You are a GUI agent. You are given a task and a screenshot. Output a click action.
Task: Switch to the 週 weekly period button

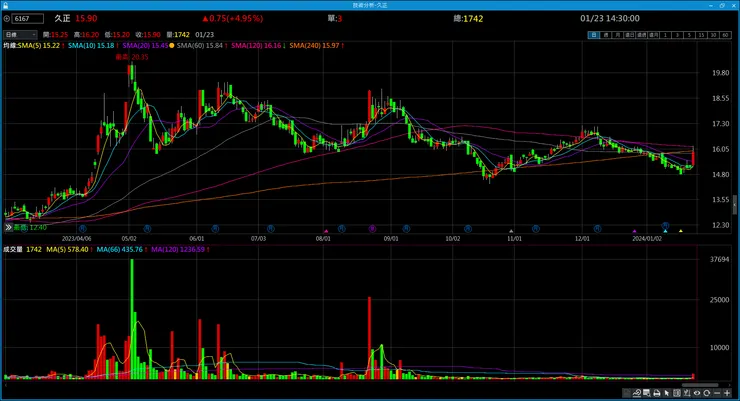606,35
